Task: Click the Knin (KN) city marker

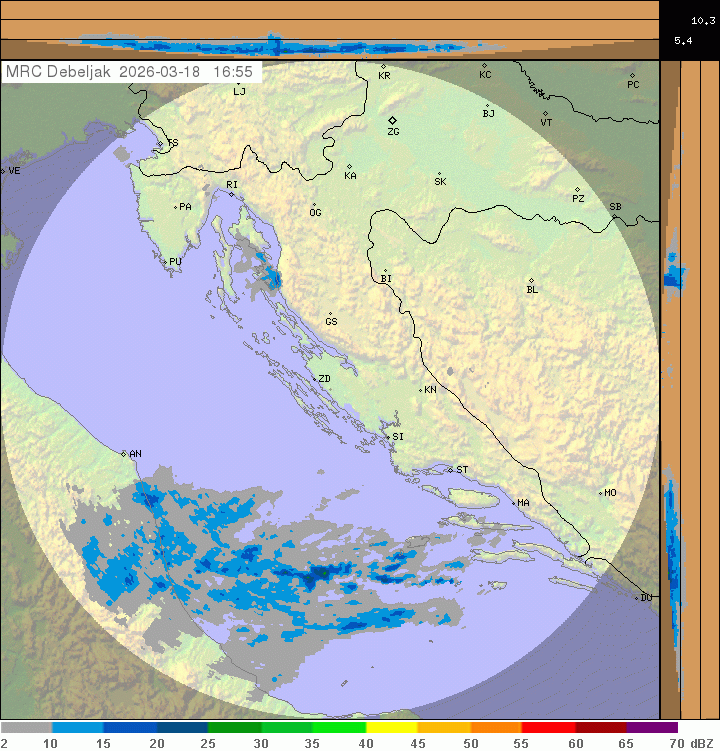Action: click(421, 390)
